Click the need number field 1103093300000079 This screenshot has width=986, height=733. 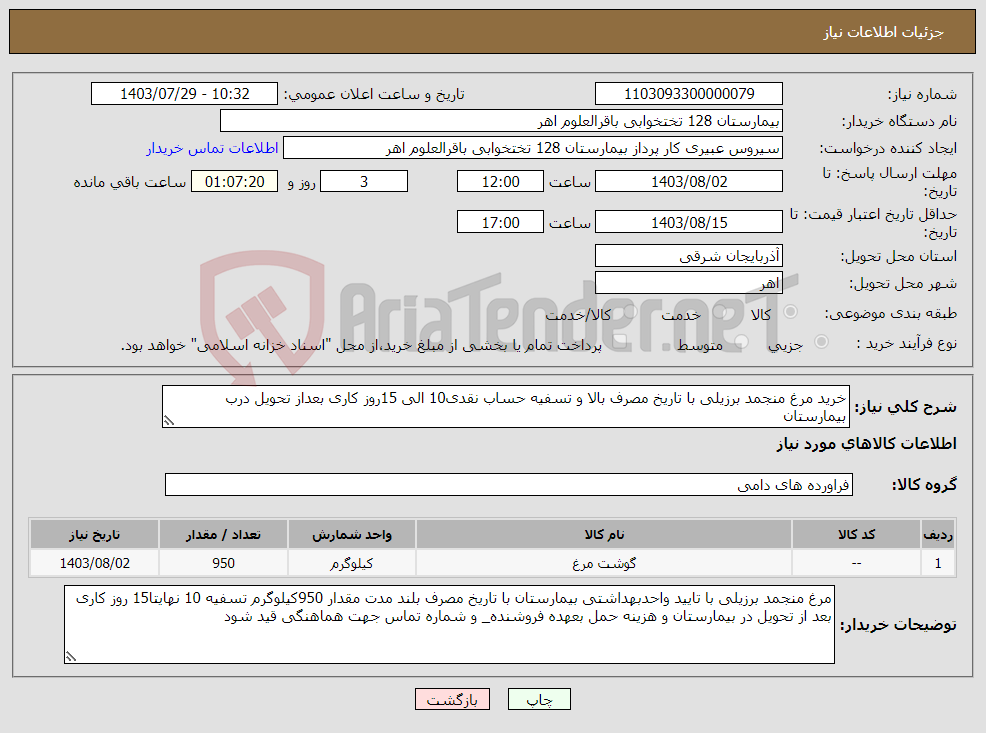tap(689, 94)
